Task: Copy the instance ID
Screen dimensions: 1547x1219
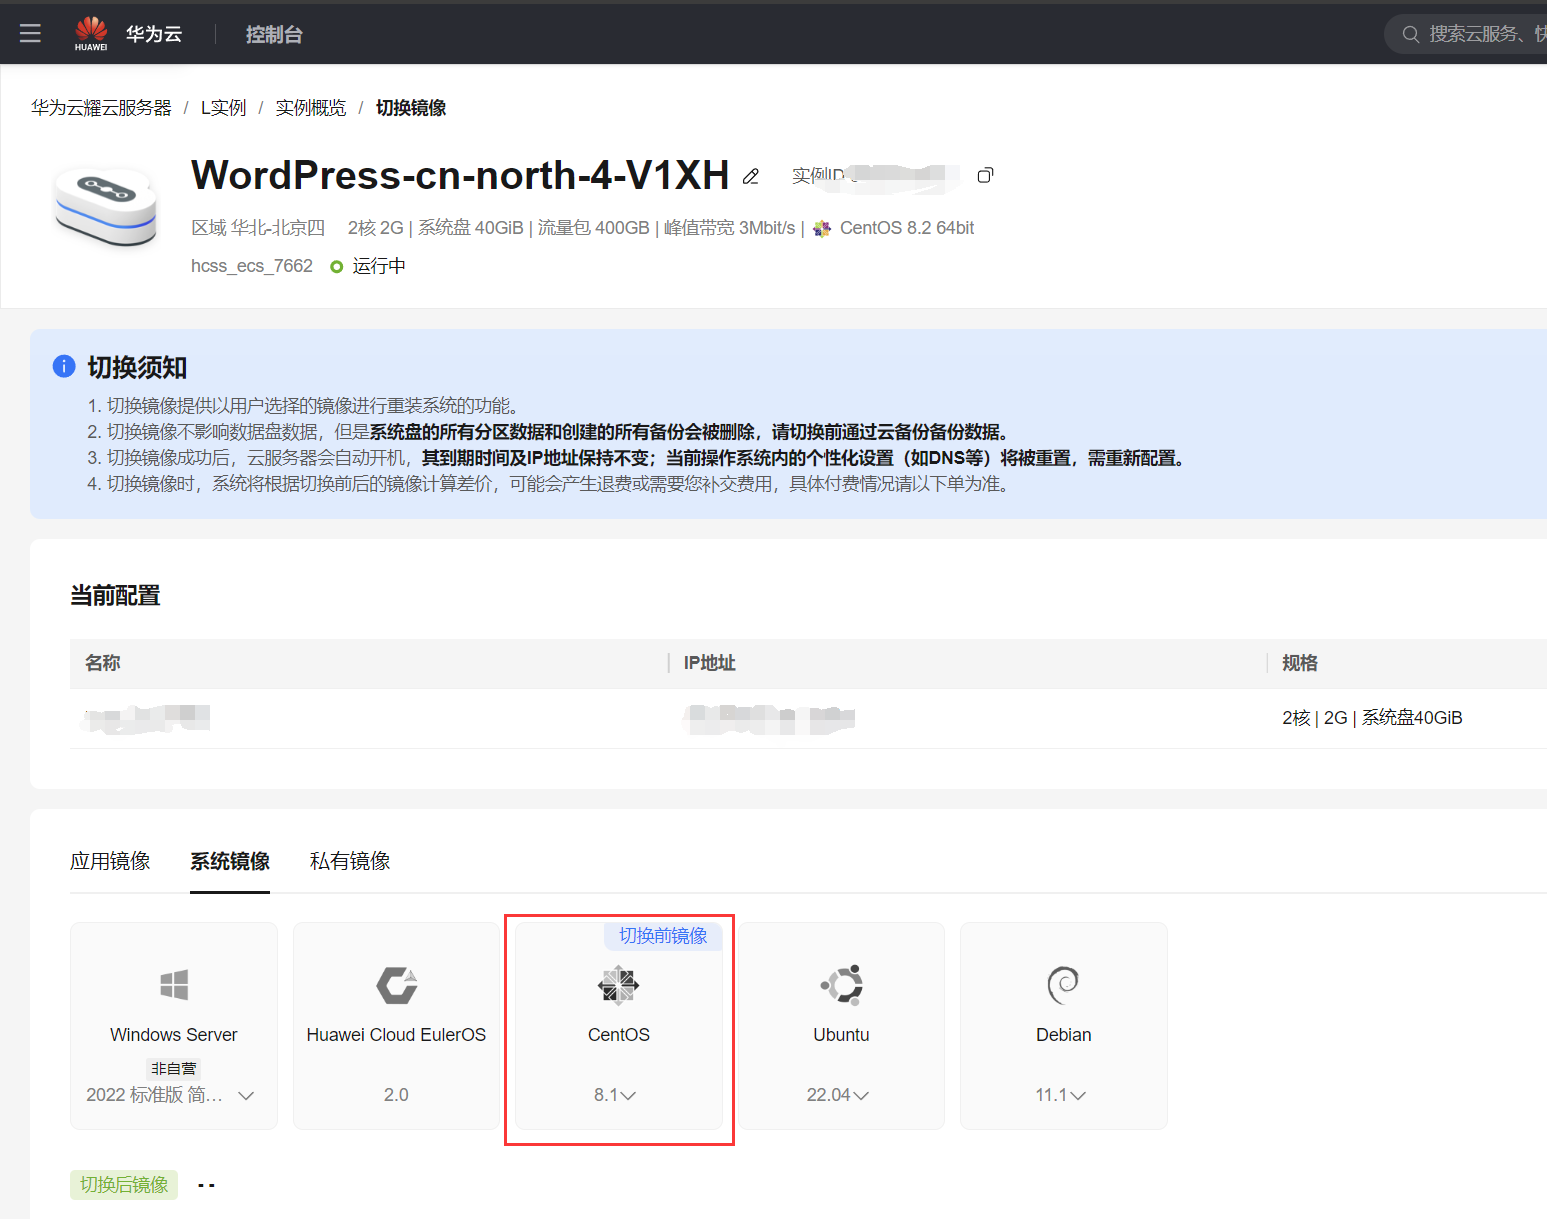Action: (985, 175)
